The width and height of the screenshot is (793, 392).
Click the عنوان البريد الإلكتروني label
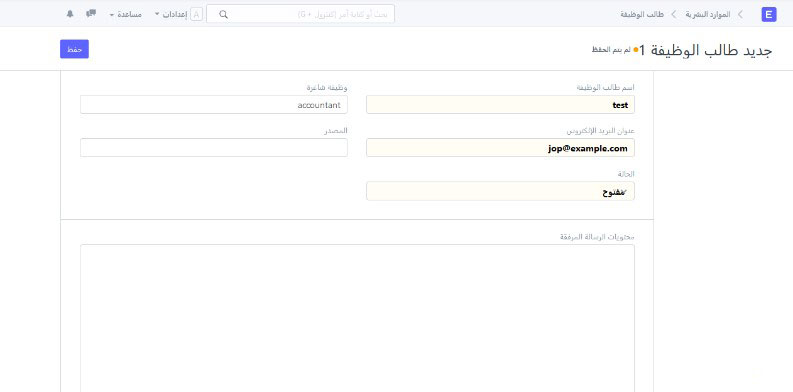pyautogui.click(x=600, y=130)
